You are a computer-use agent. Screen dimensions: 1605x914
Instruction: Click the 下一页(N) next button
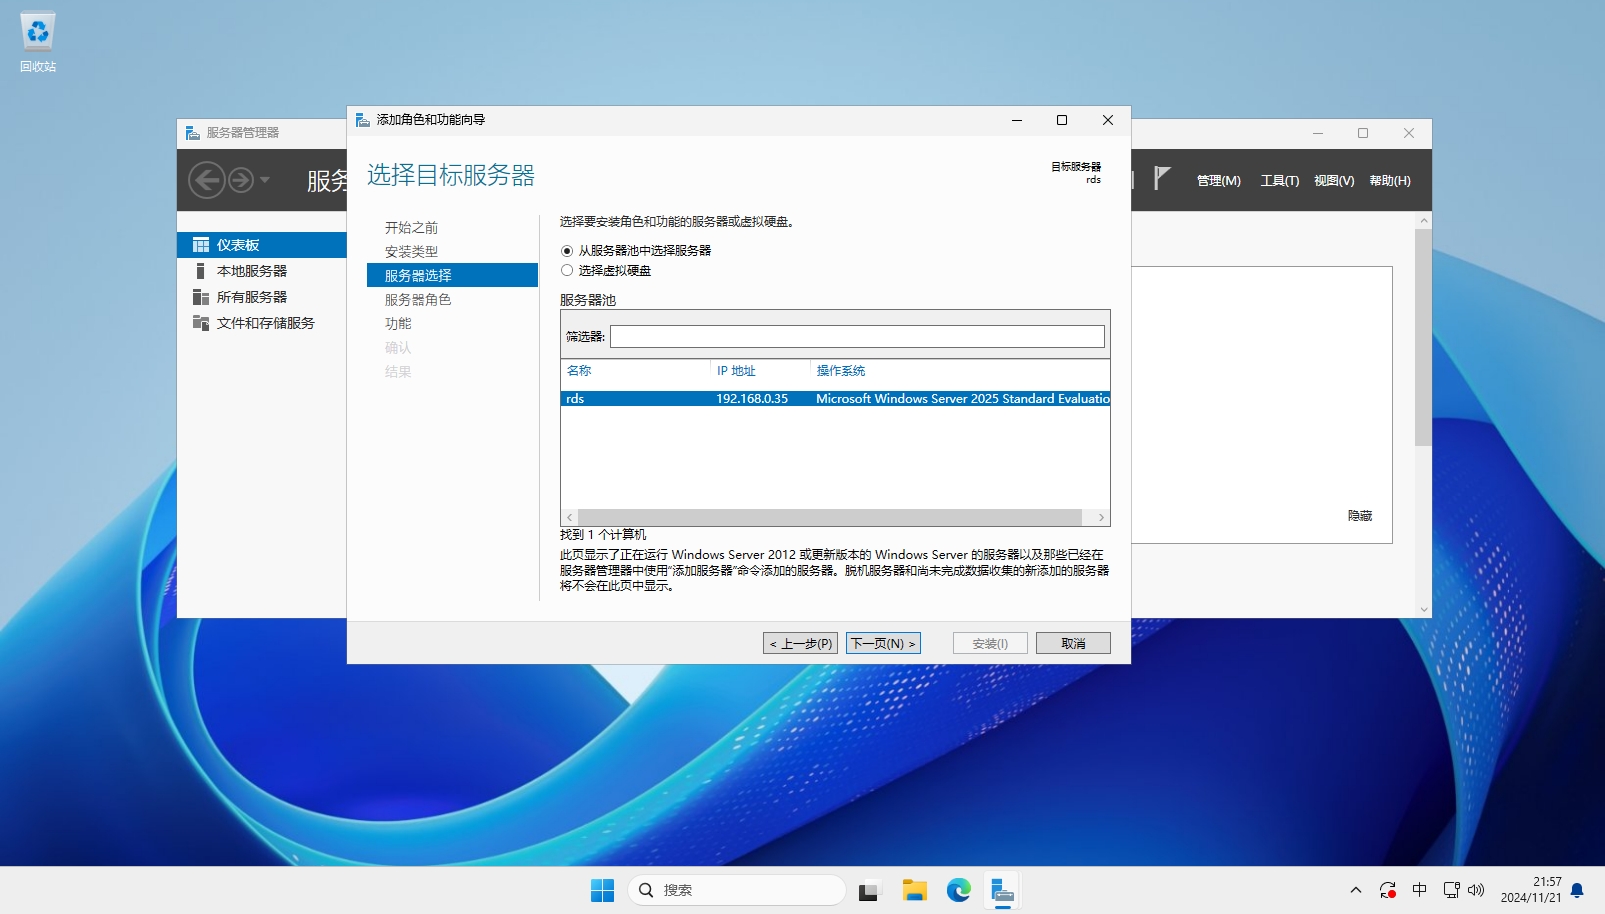tap(883, 643)
